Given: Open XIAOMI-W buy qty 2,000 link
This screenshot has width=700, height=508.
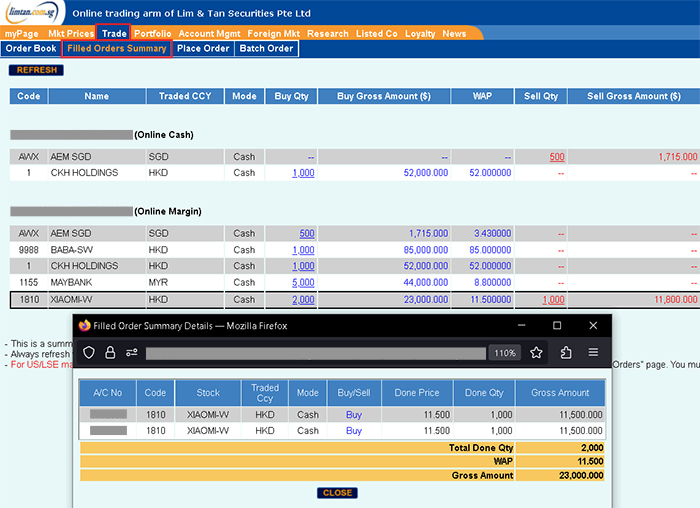Looking at the screenshot, I should coord(303,300).
